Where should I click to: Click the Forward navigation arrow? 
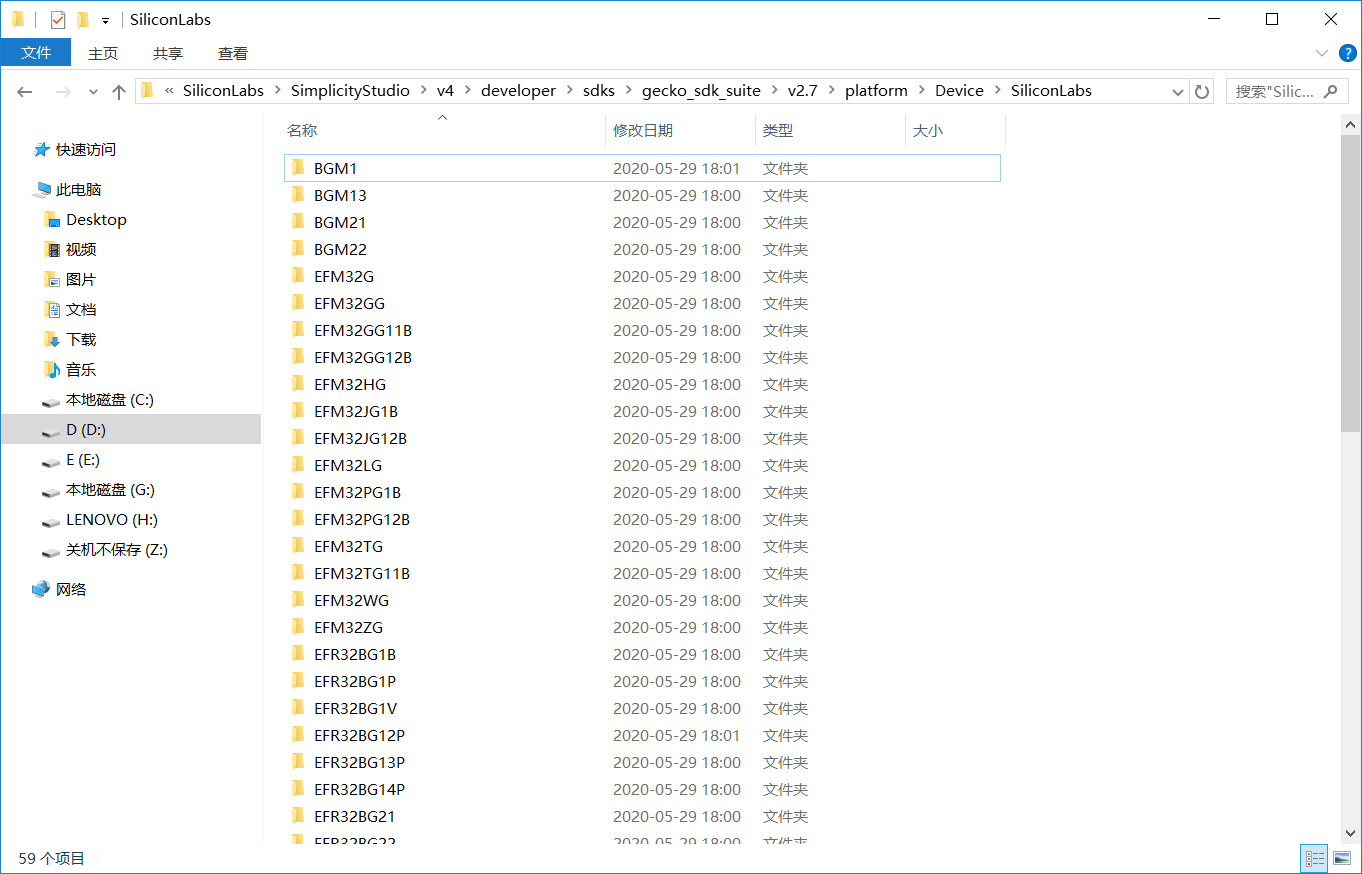63,91
